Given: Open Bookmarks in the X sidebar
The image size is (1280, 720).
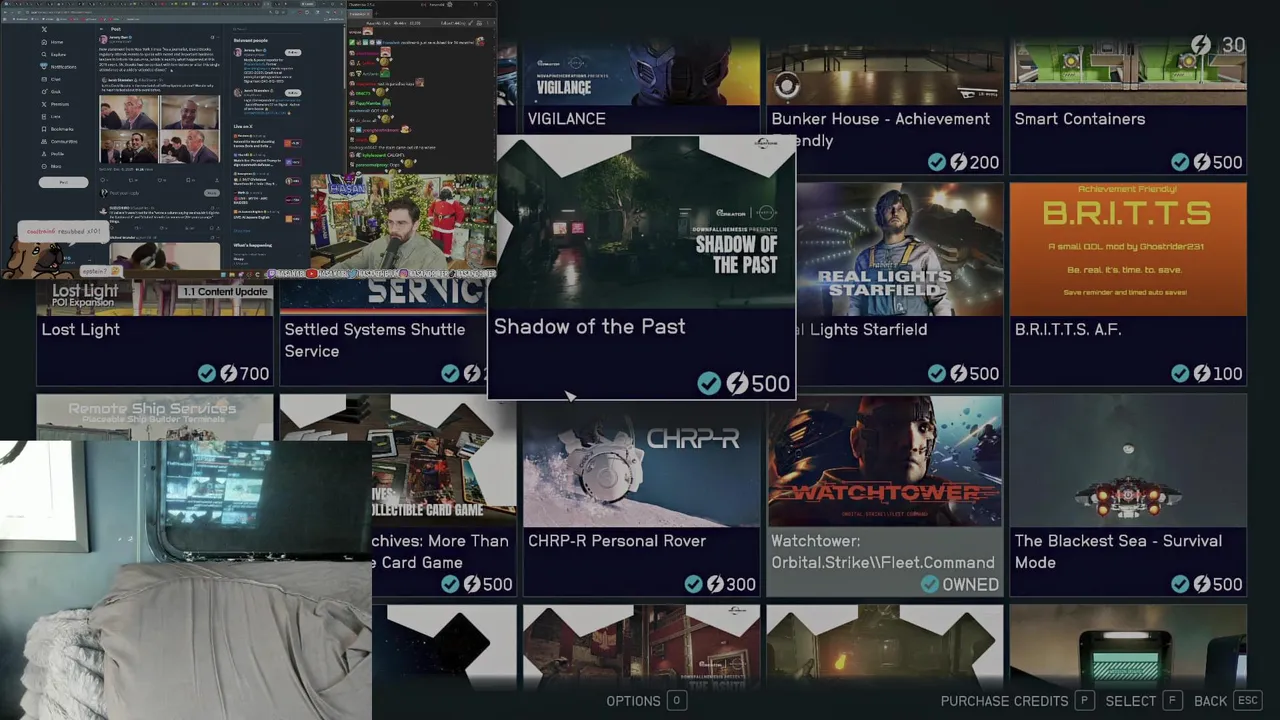Looking at the screenshot, I should (x=57, y=128).
